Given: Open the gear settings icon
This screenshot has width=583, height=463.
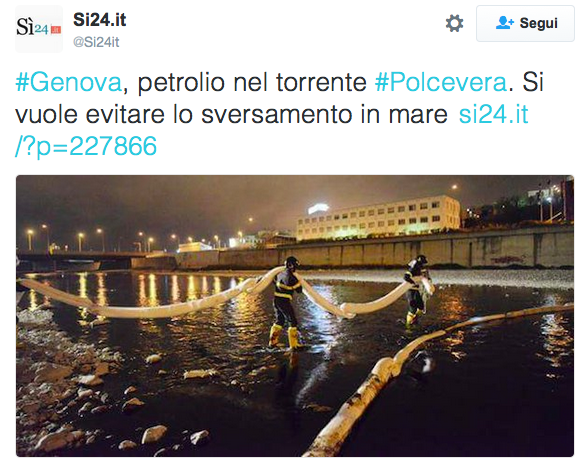Looking at the screenshot, I should pyautogui.click(x=454, y=23).
